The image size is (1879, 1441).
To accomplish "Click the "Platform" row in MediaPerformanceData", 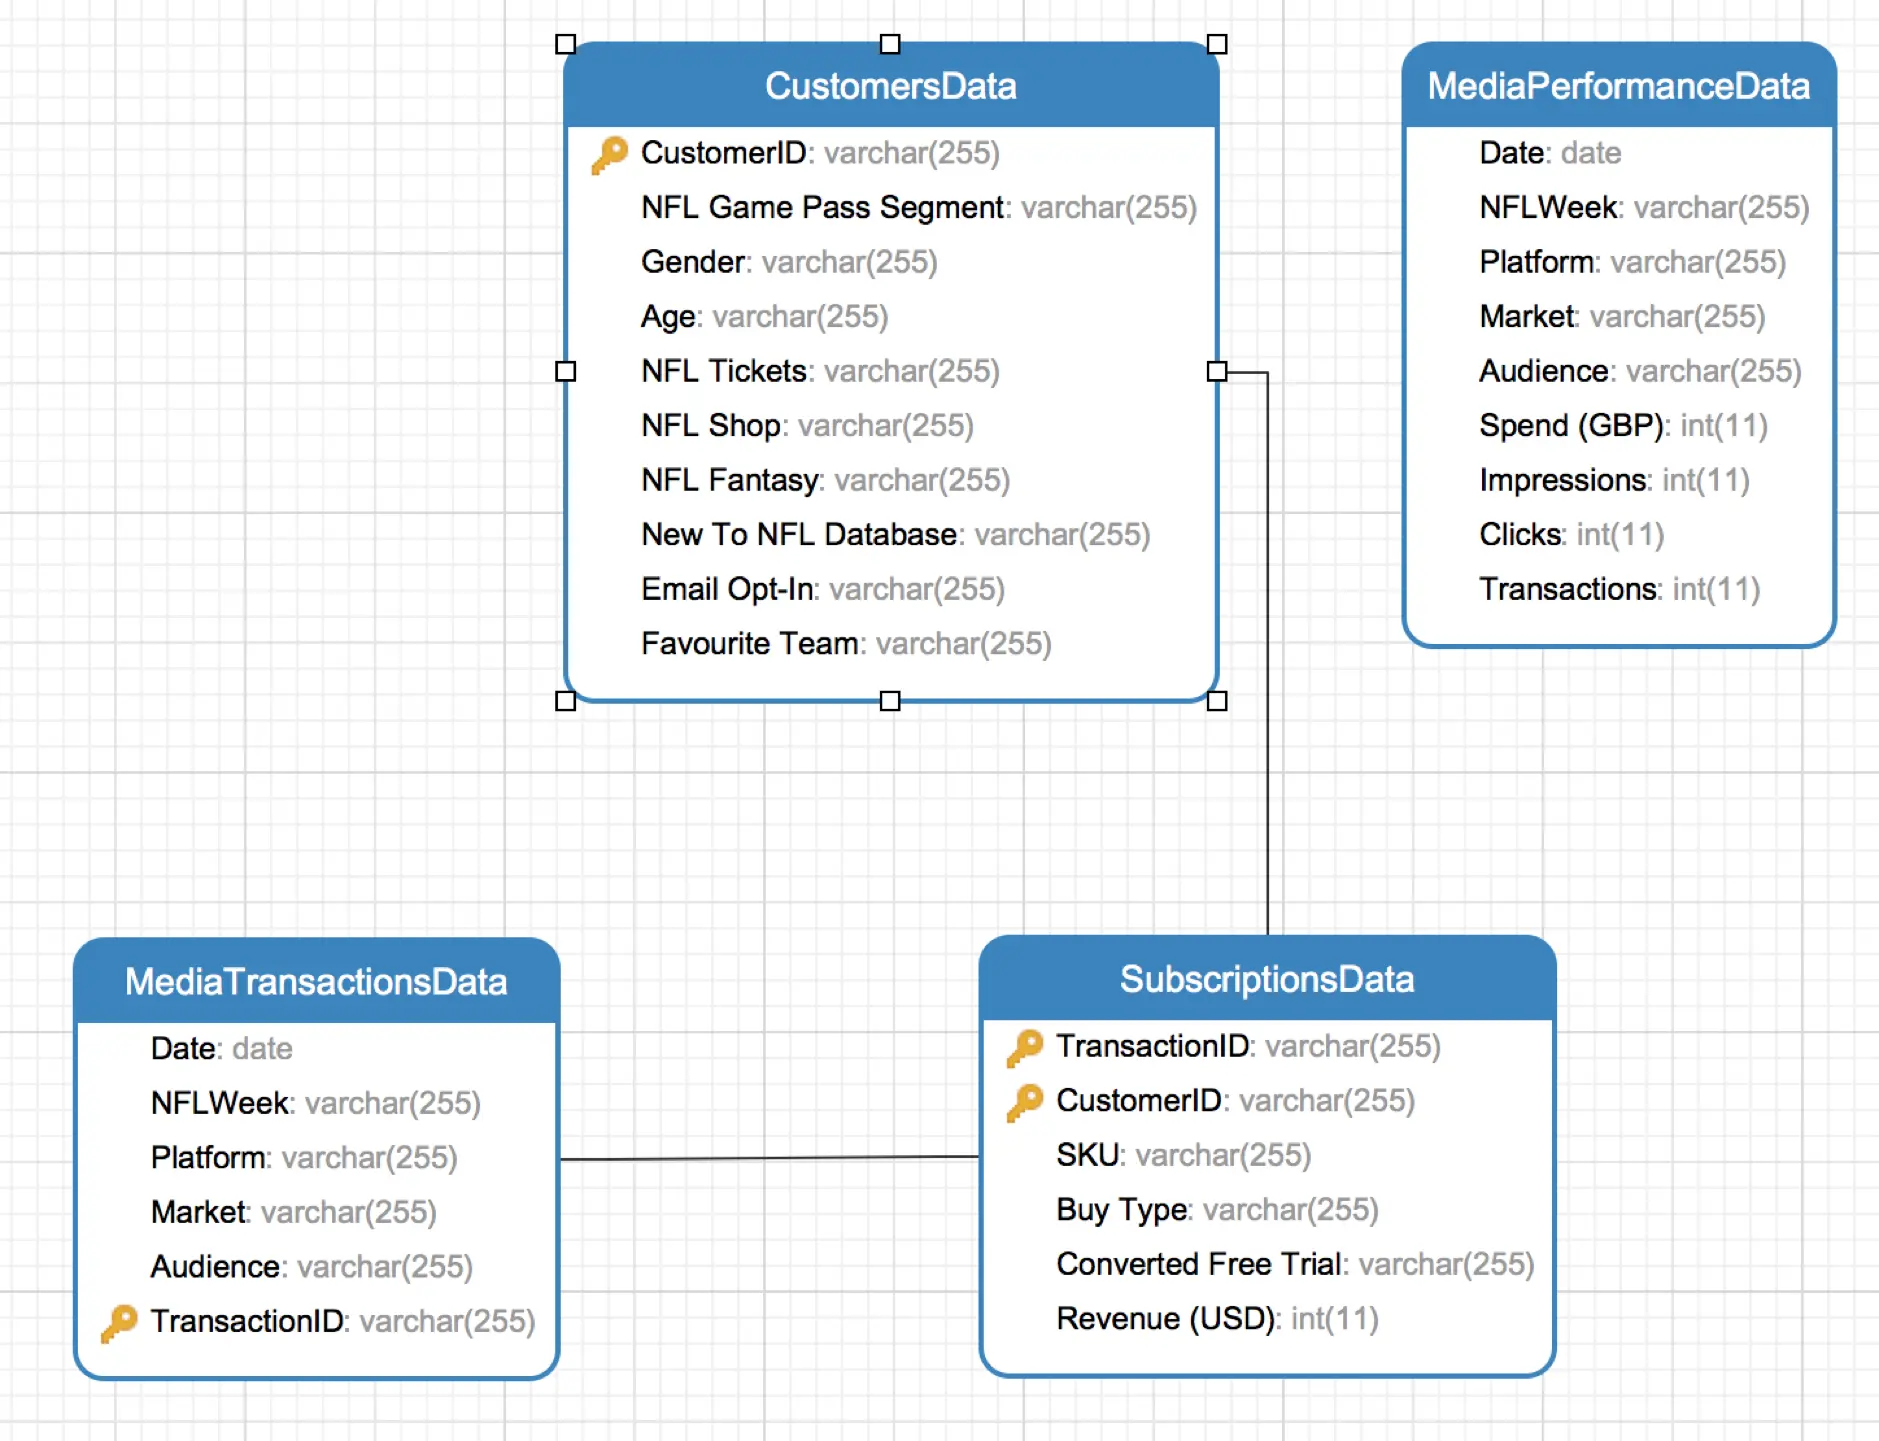I will [x=1632, y=262].
